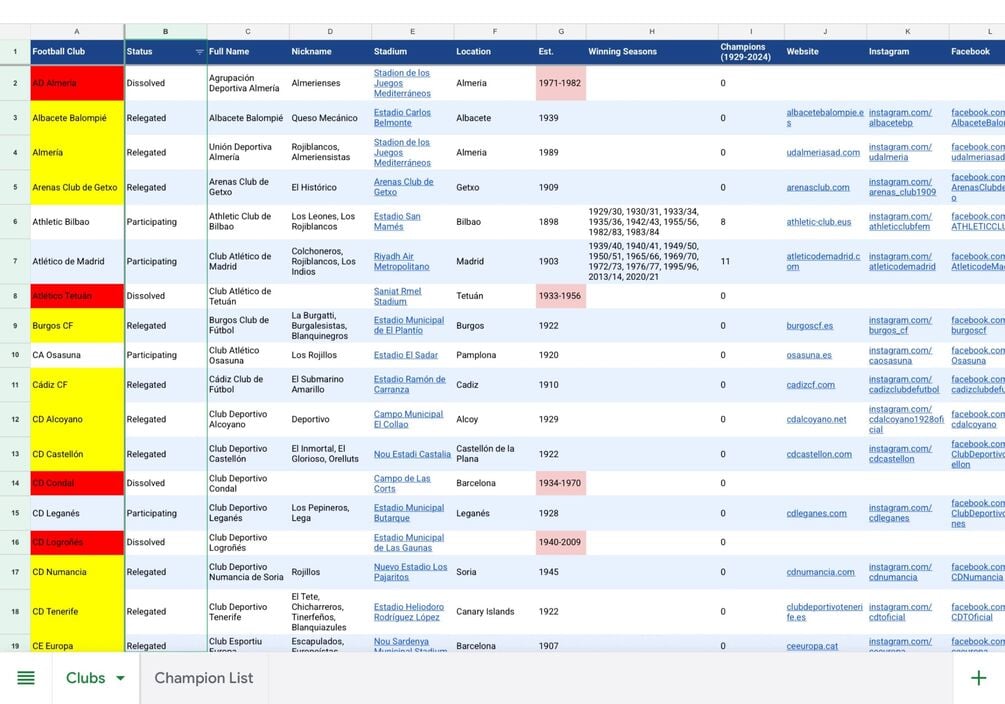Open udalmeriasad.com website link

point(823,153)
